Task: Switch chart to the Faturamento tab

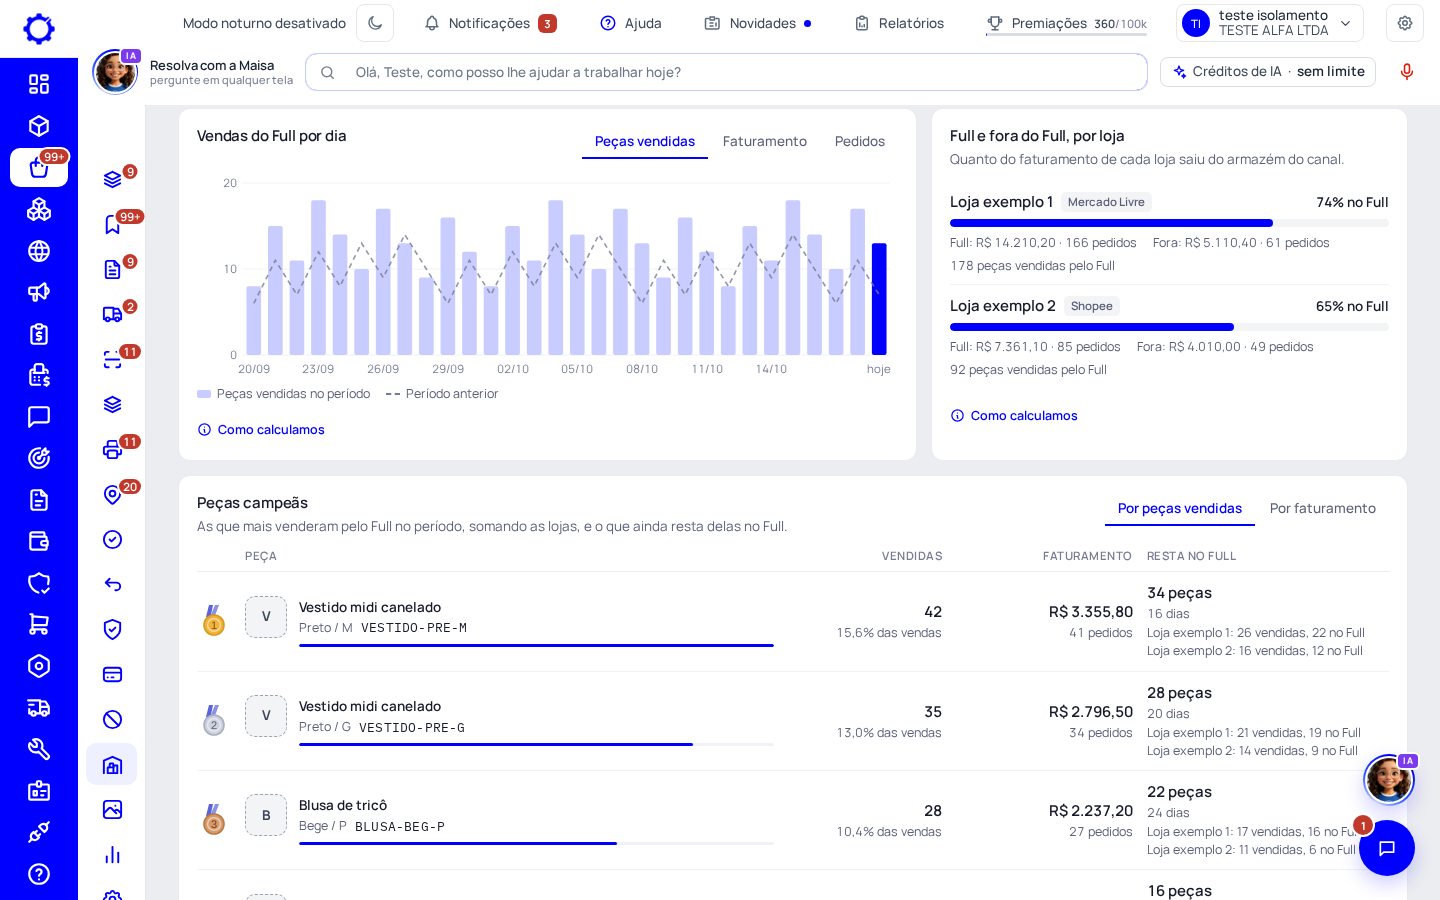Action: pyautogui.click(x=765, y=142)
